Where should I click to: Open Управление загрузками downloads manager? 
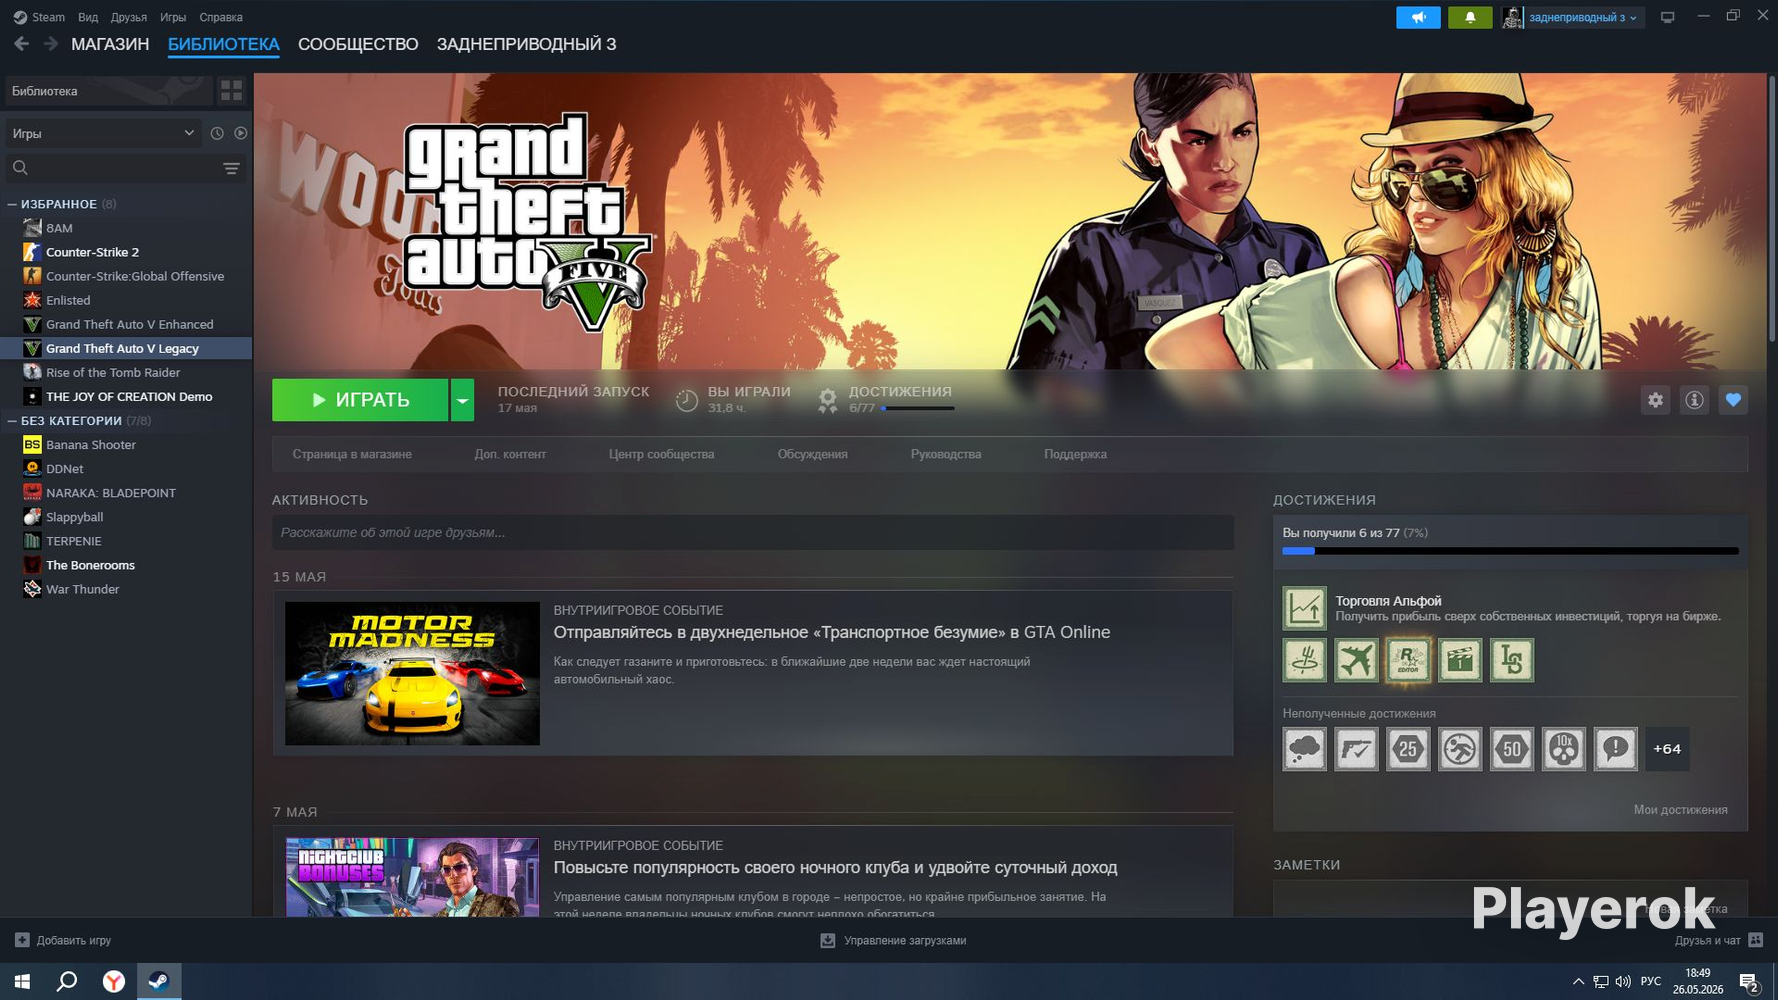[893, 940]
